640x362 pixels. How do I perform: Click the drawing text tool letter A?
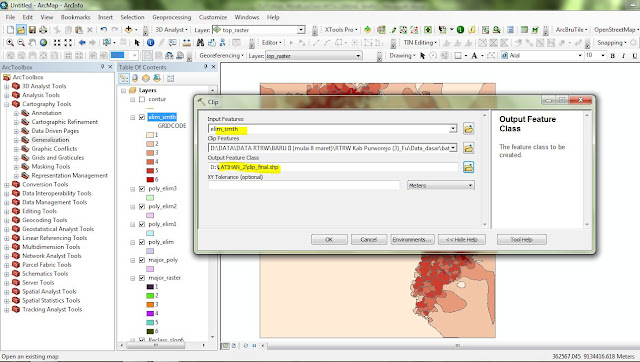(x=474, y=56)
